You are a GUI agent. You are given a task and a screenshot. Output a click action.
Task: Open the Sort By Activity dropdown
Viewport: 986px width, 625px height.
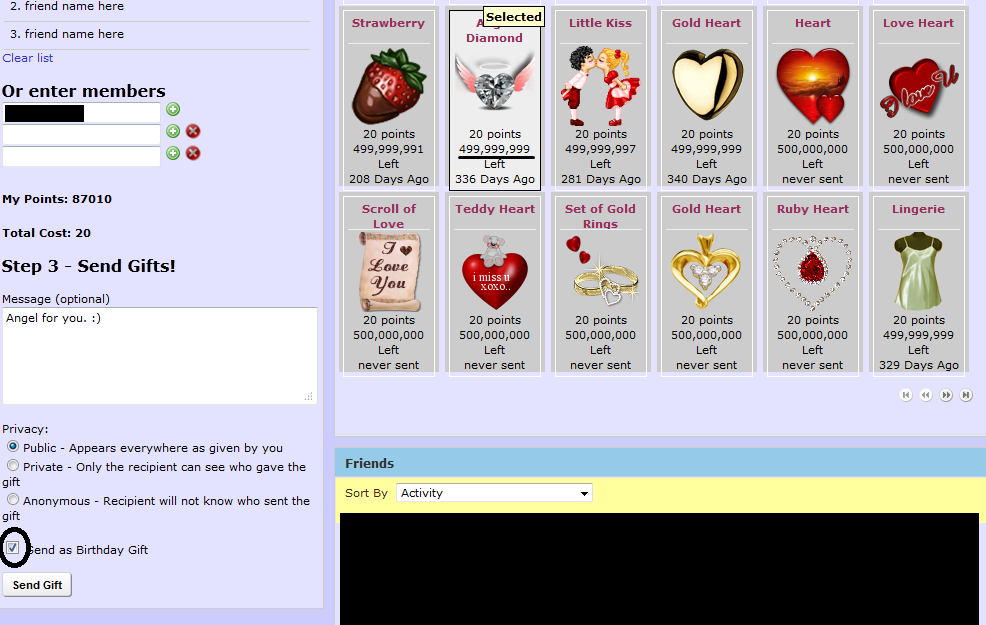[494, 493]
